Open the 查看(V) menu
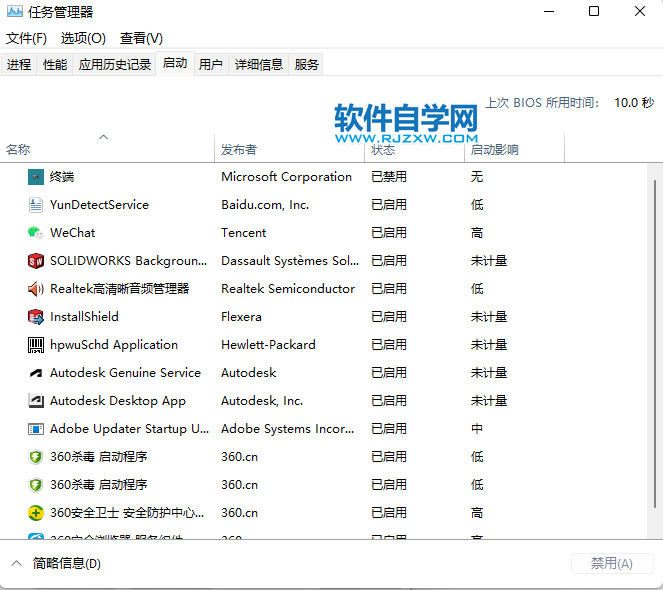Screen dimensions: 663x590 click(x=141, y=38)
